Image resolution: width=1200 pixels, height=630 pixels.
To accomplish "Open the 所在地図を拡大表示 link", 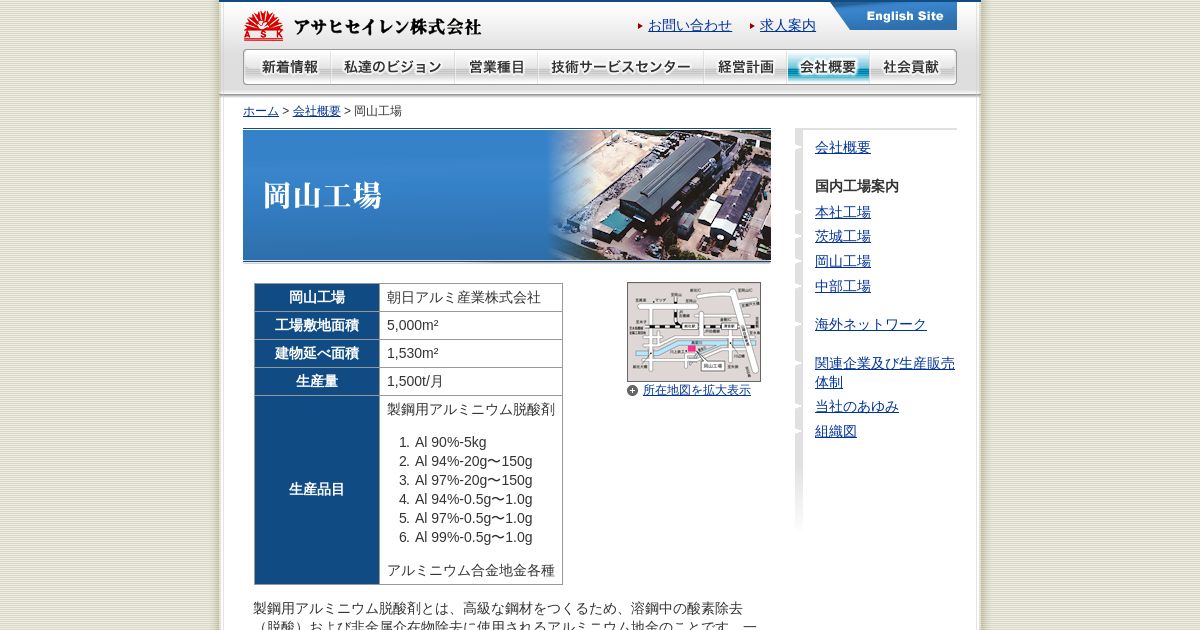I will [x=697, y=390].
